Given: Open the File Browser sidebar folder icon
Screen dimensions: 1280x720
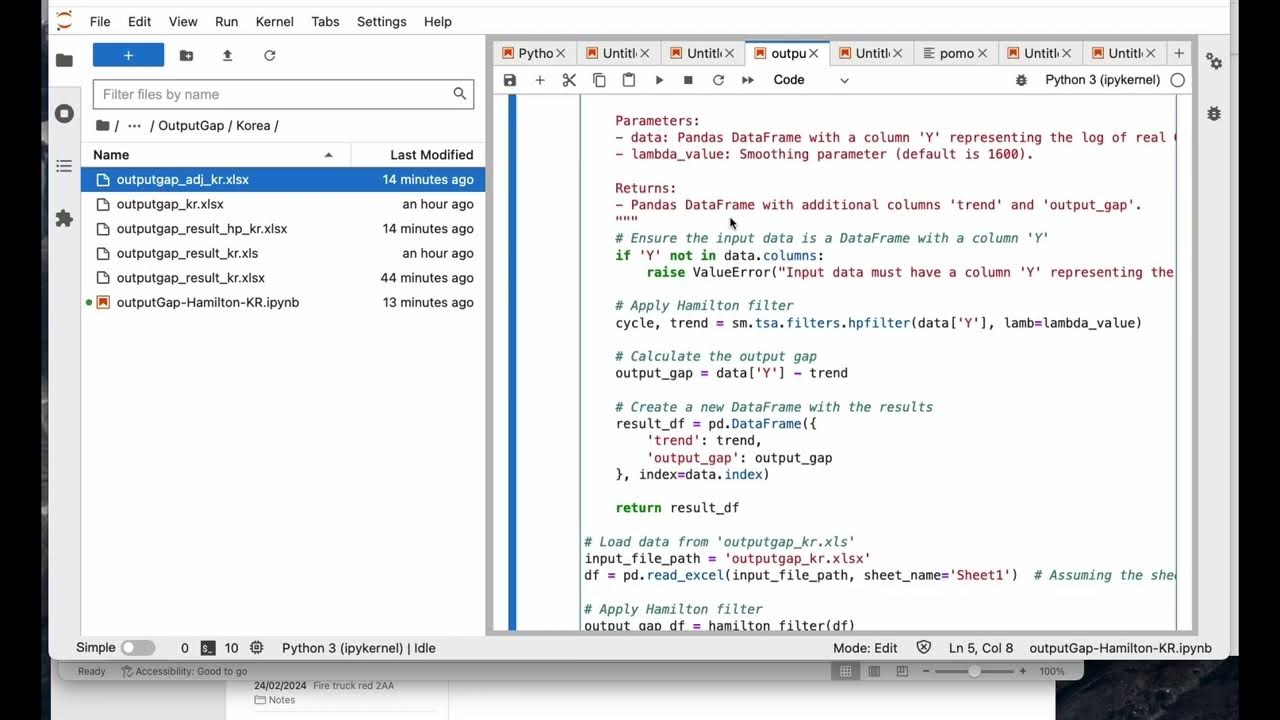Looking at the screenshot, I should pos(64,60).
